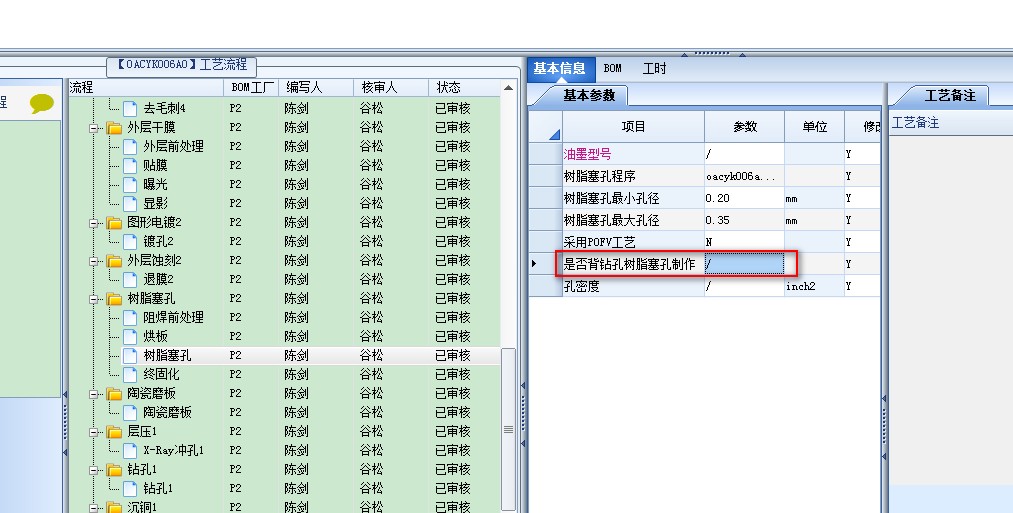Viewport: 1013px width, 513px height.
Task: Click document icon of 退膜2
Action: pos(131,280)
